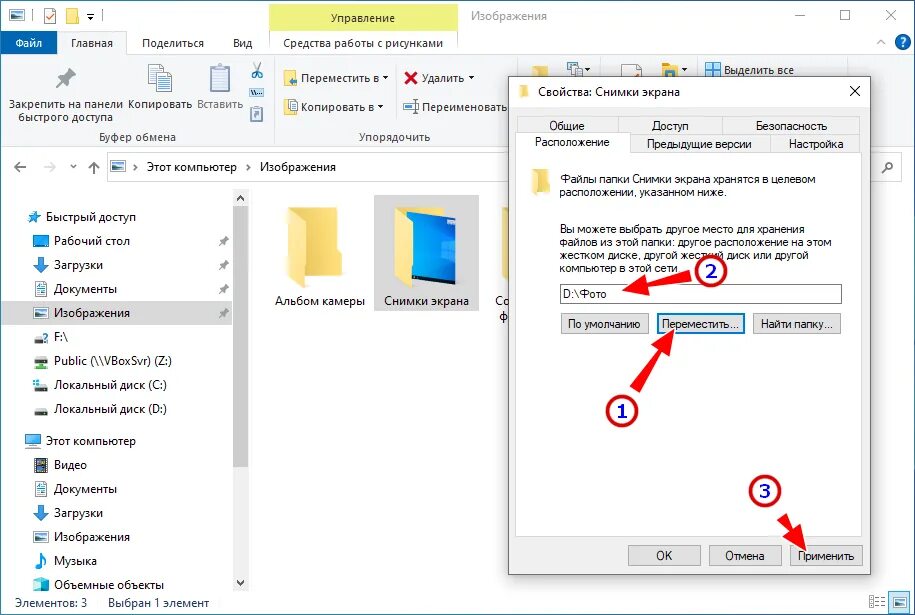Select Рабочий стол in Quick access
Screen dimensions: 915x615
point(92,241)
